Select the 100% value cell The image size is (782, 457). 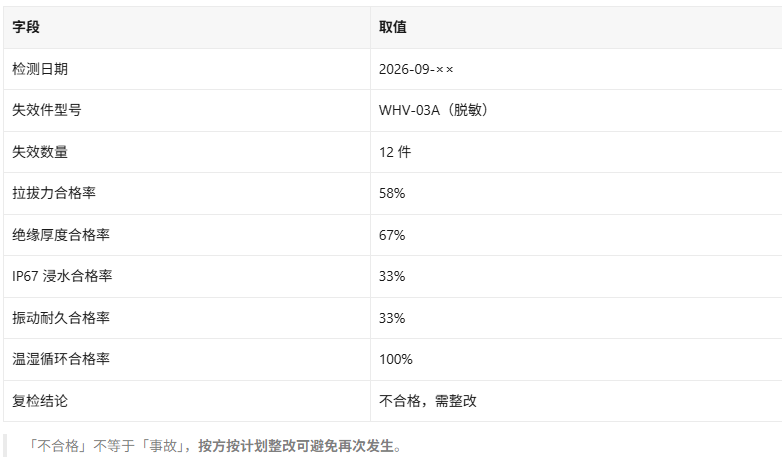576,359
